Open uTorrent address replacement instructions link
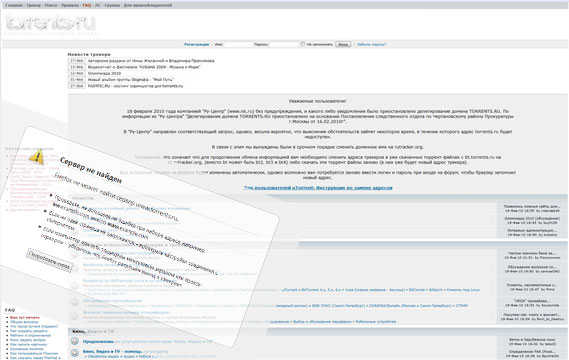 click(x=318, y=188)
